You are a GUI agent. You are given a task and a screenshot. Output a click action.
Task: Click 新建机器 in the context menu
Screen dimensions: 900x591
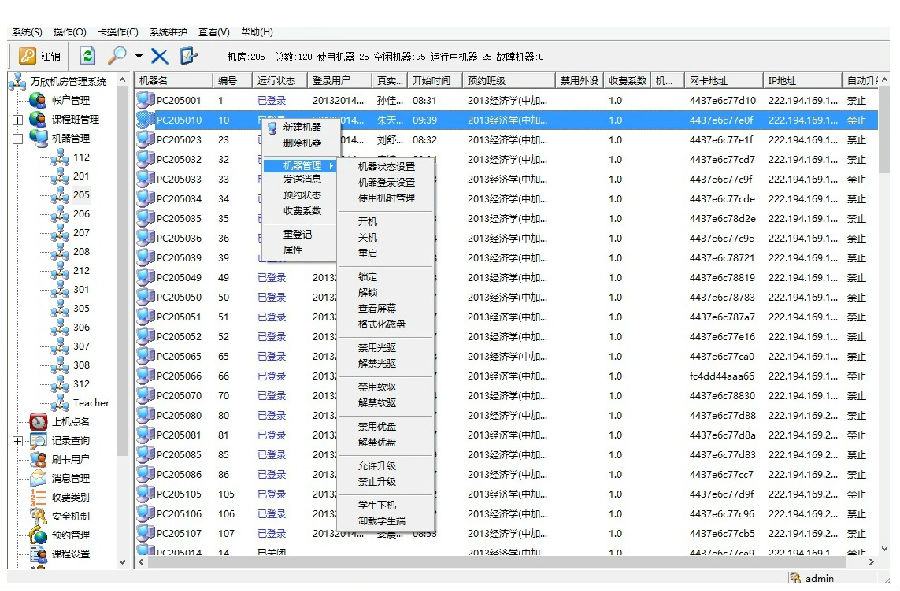click(x=301, y=128)
